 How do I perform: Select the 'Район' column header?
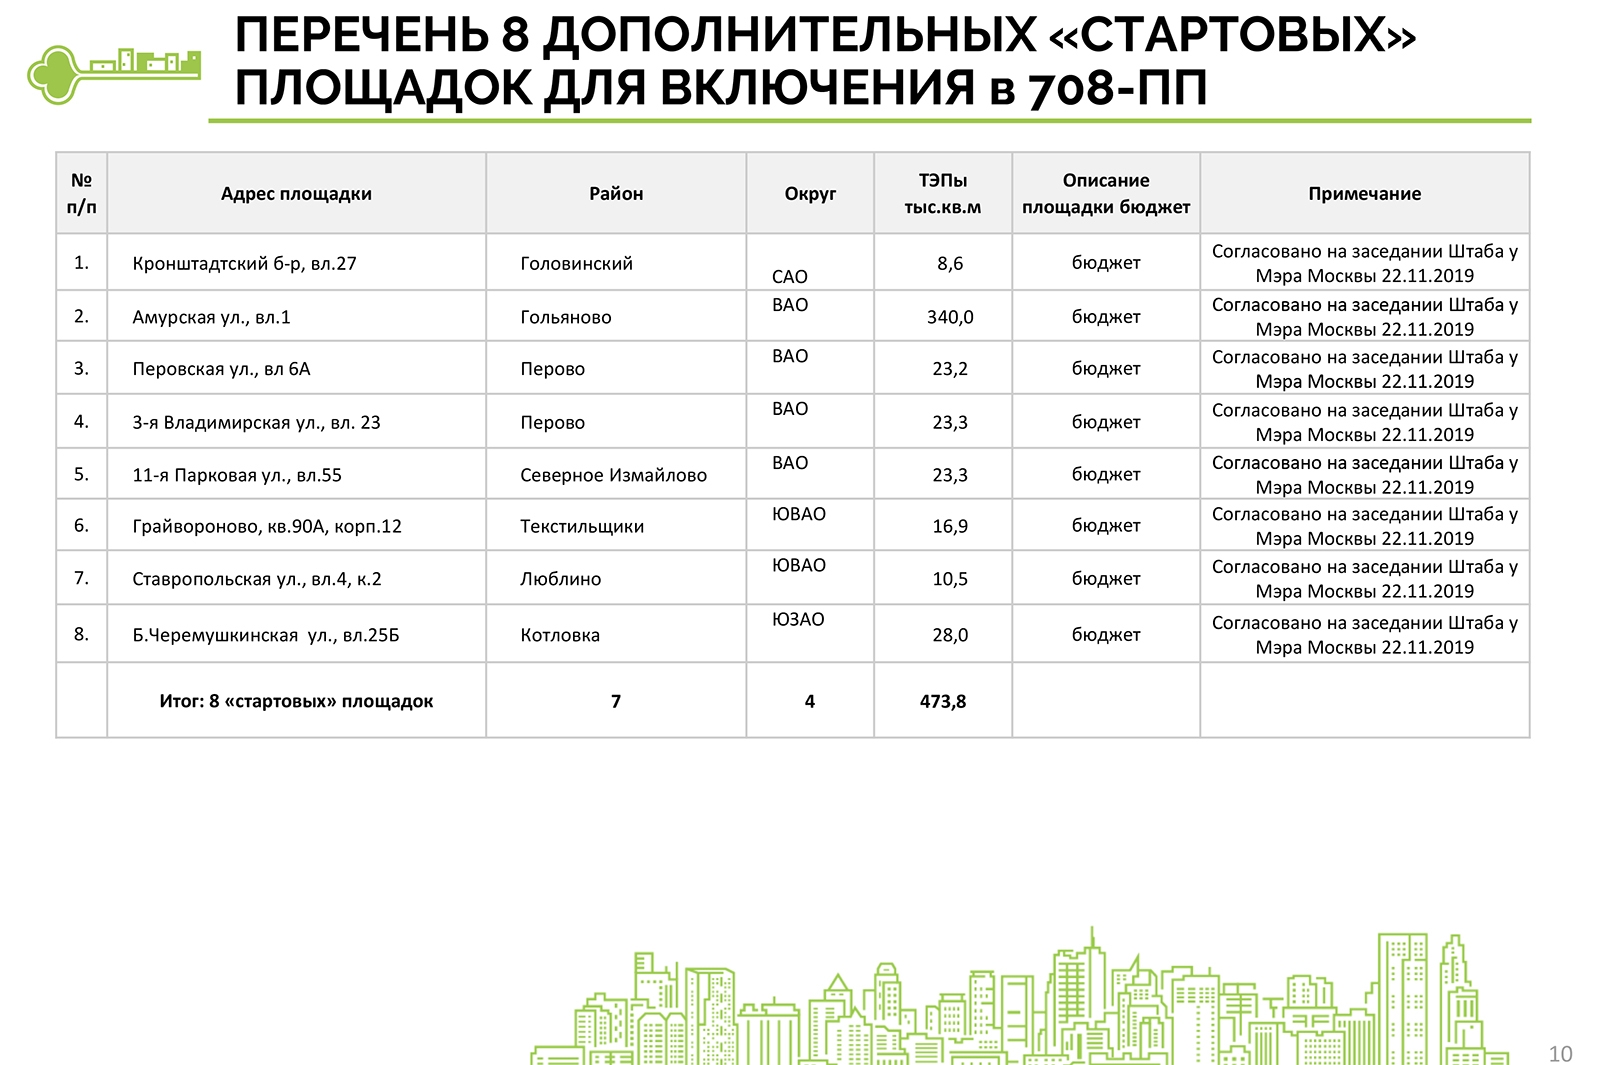(x=615, y=194)
